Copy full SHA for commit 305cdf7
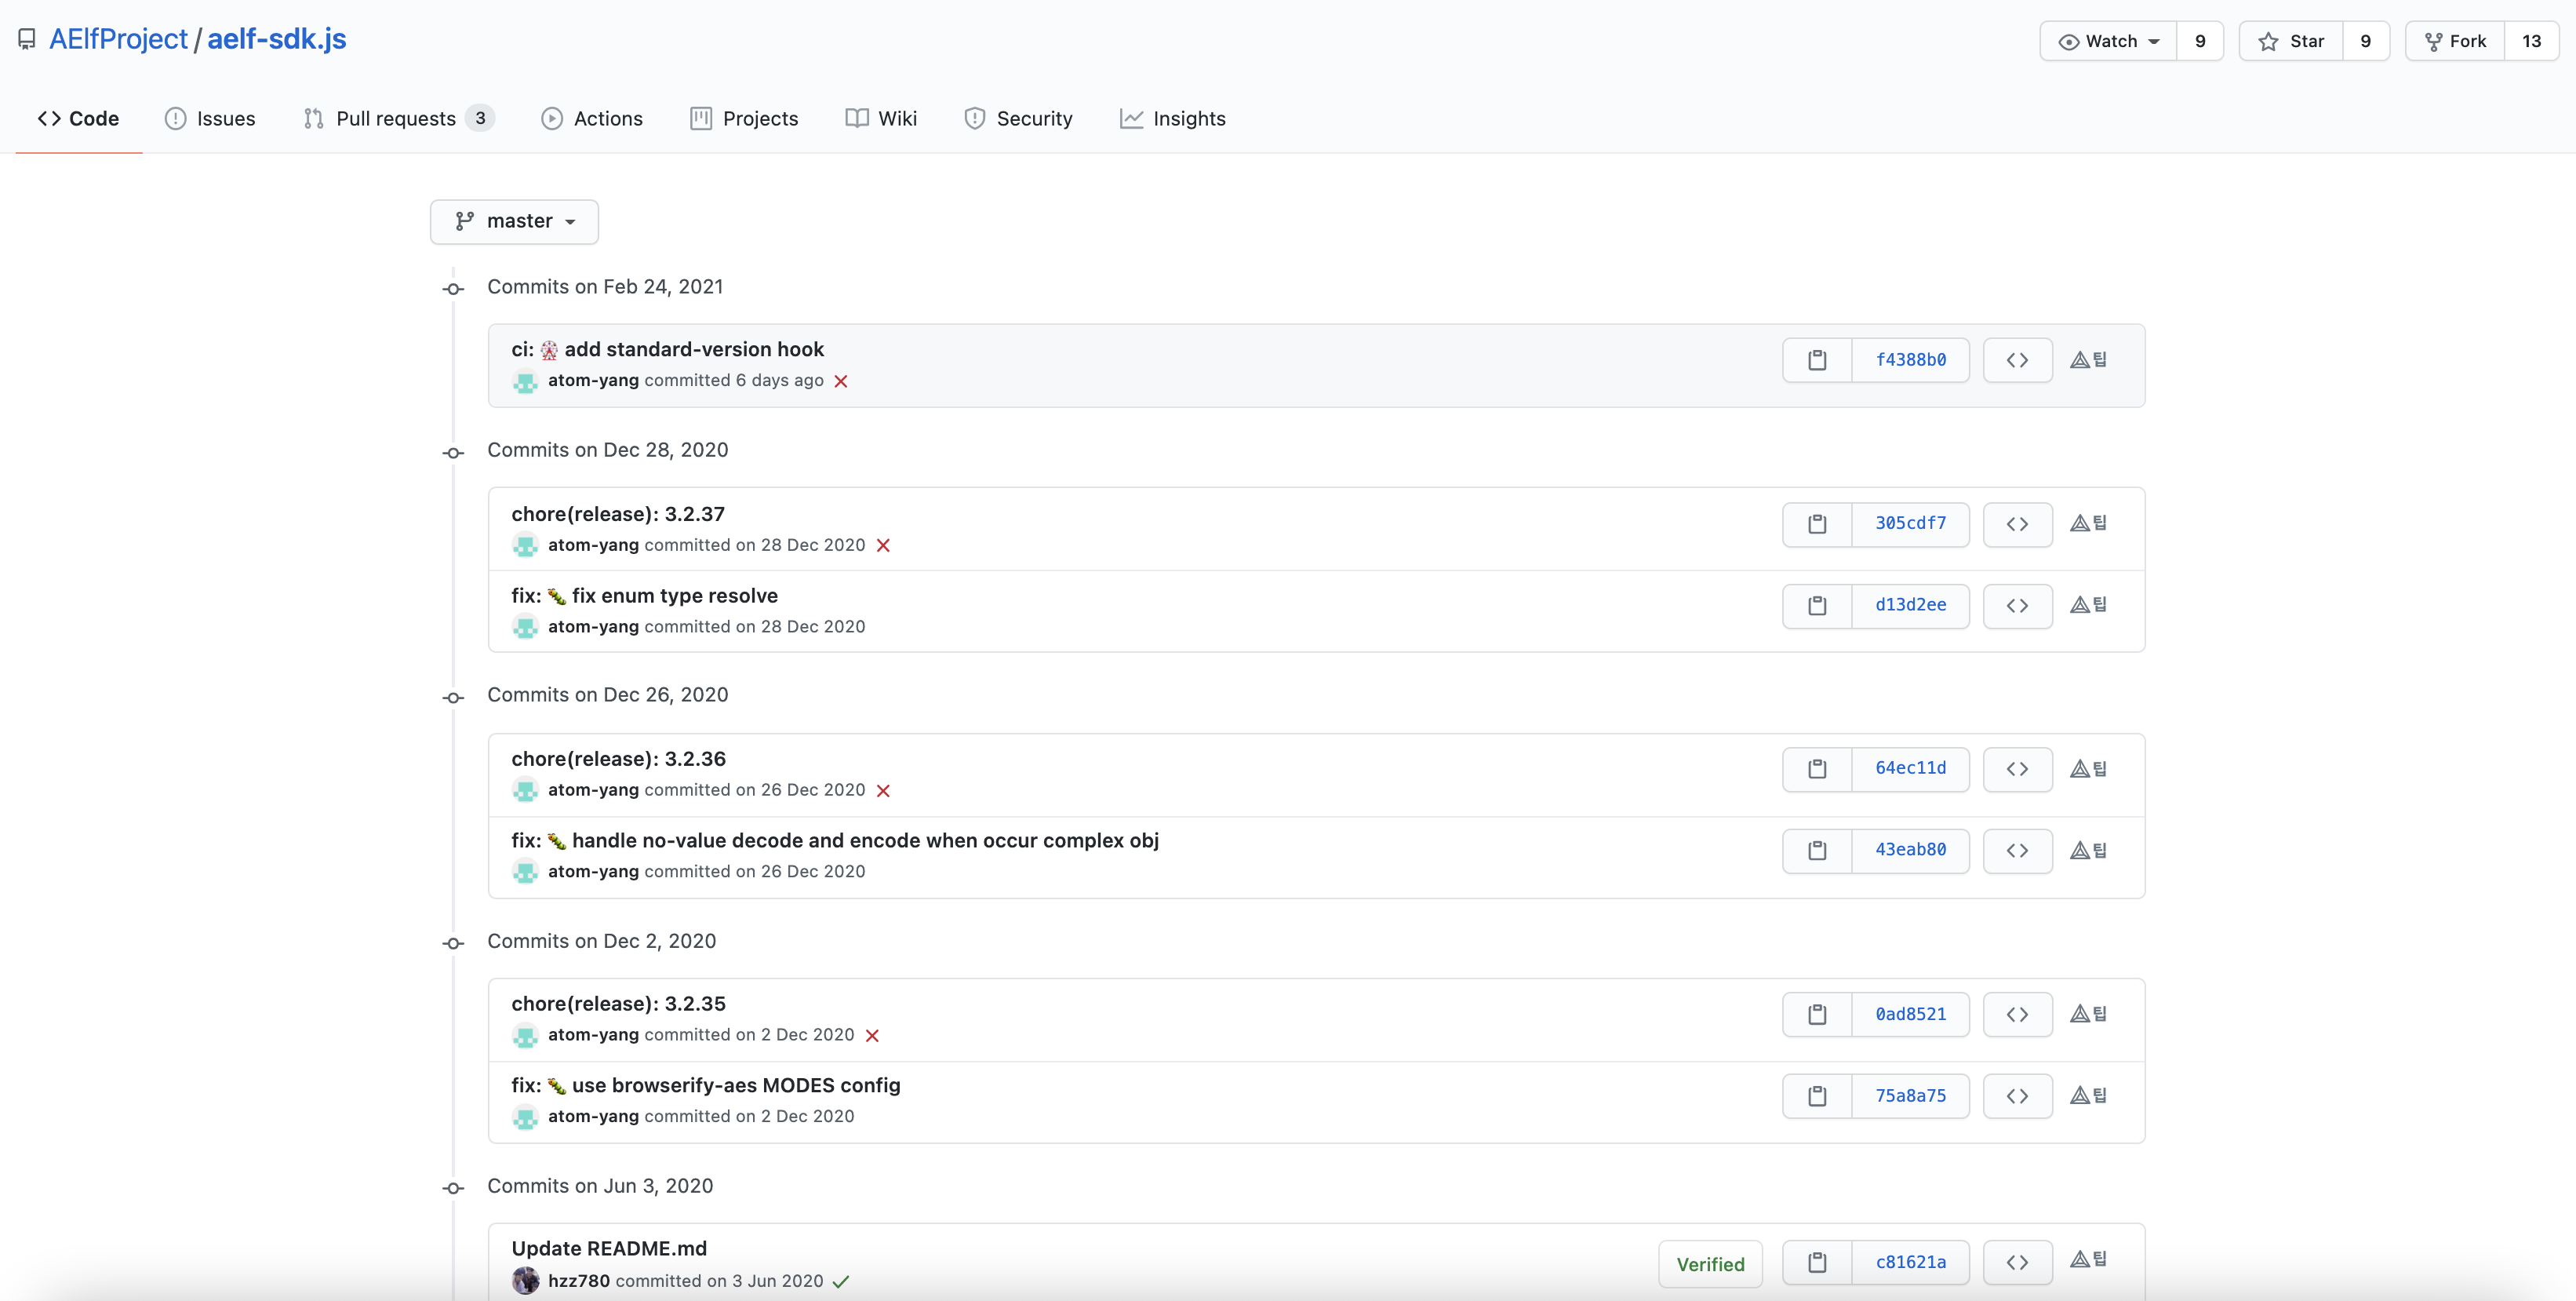 tap(1817, 524)
